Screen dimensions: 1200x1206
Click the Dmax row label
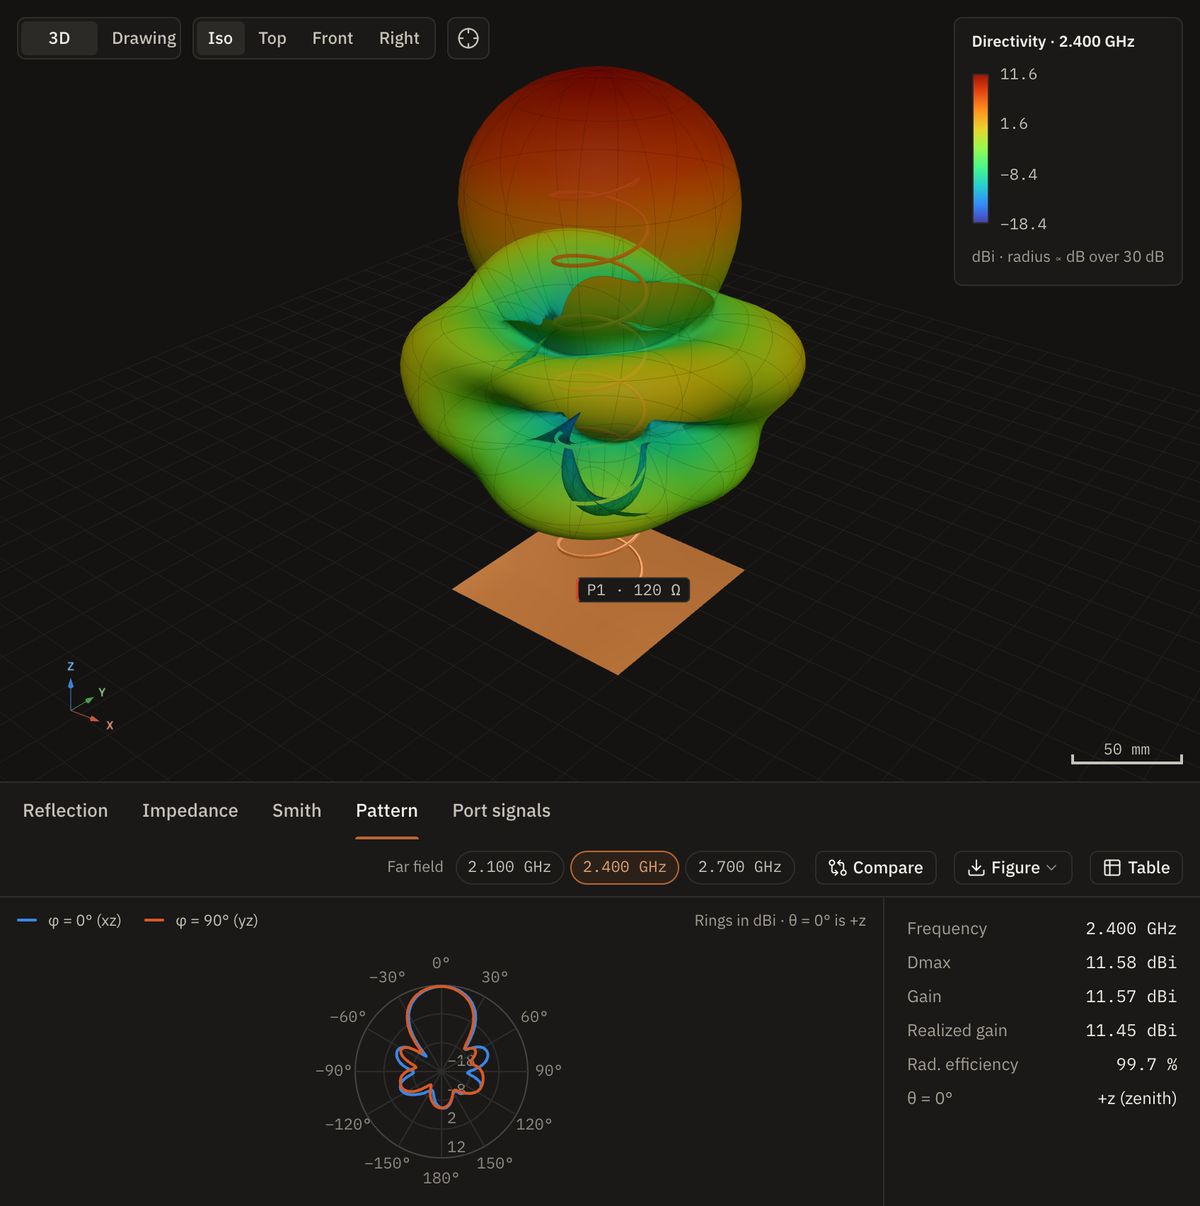point(929,962)
